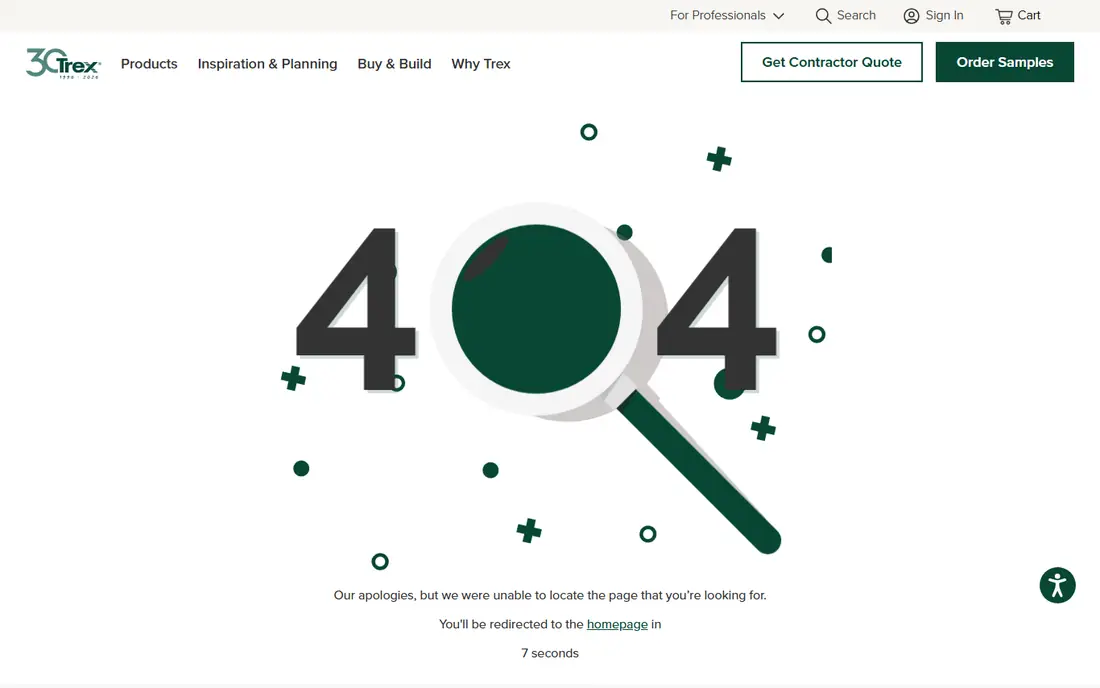
Task: Click the Order Samples button
Action: coord(1005,62)
